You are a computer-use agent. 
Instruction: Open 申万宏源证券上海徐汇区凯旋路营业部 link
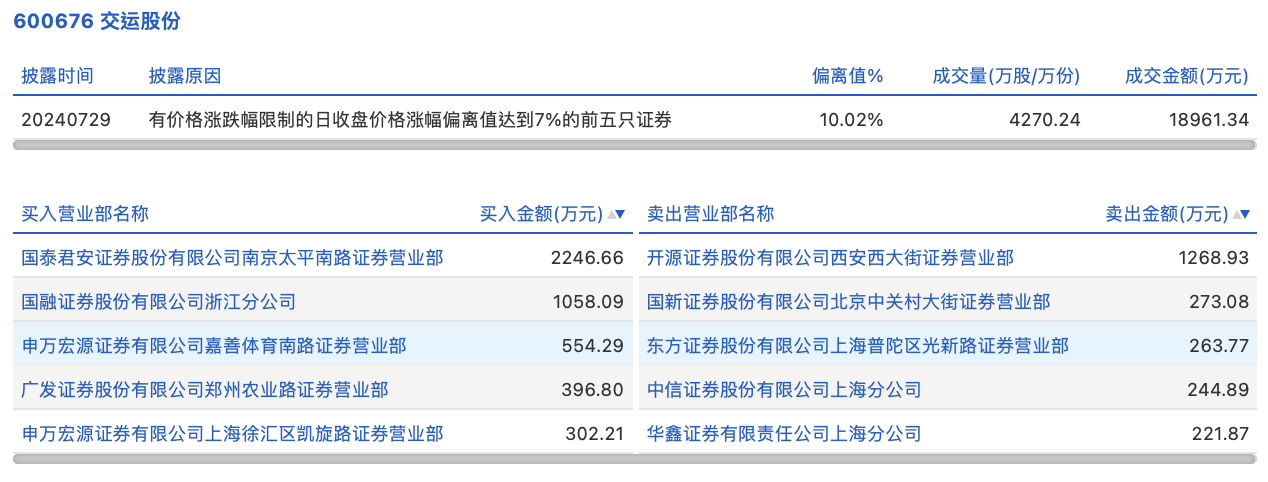tap(232, 434)
